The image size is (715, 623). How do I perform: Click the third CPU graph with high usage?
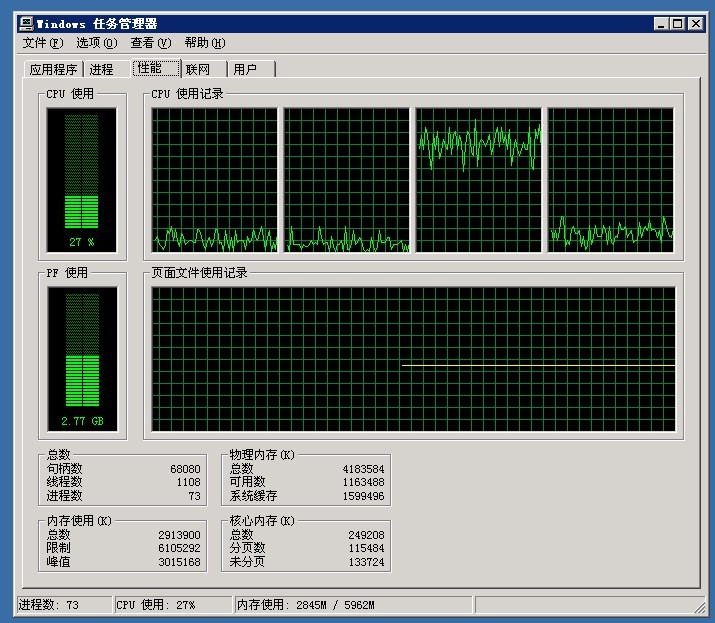tap(478, 180)
